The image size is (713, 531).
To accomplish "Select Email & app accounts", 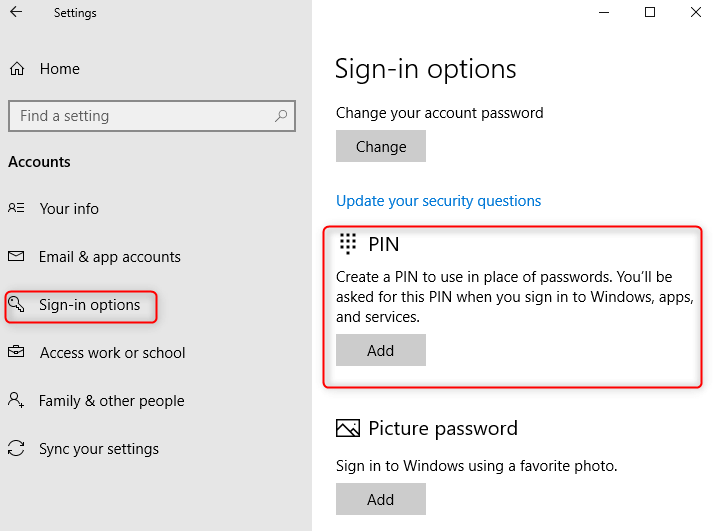I will (109, 257).
